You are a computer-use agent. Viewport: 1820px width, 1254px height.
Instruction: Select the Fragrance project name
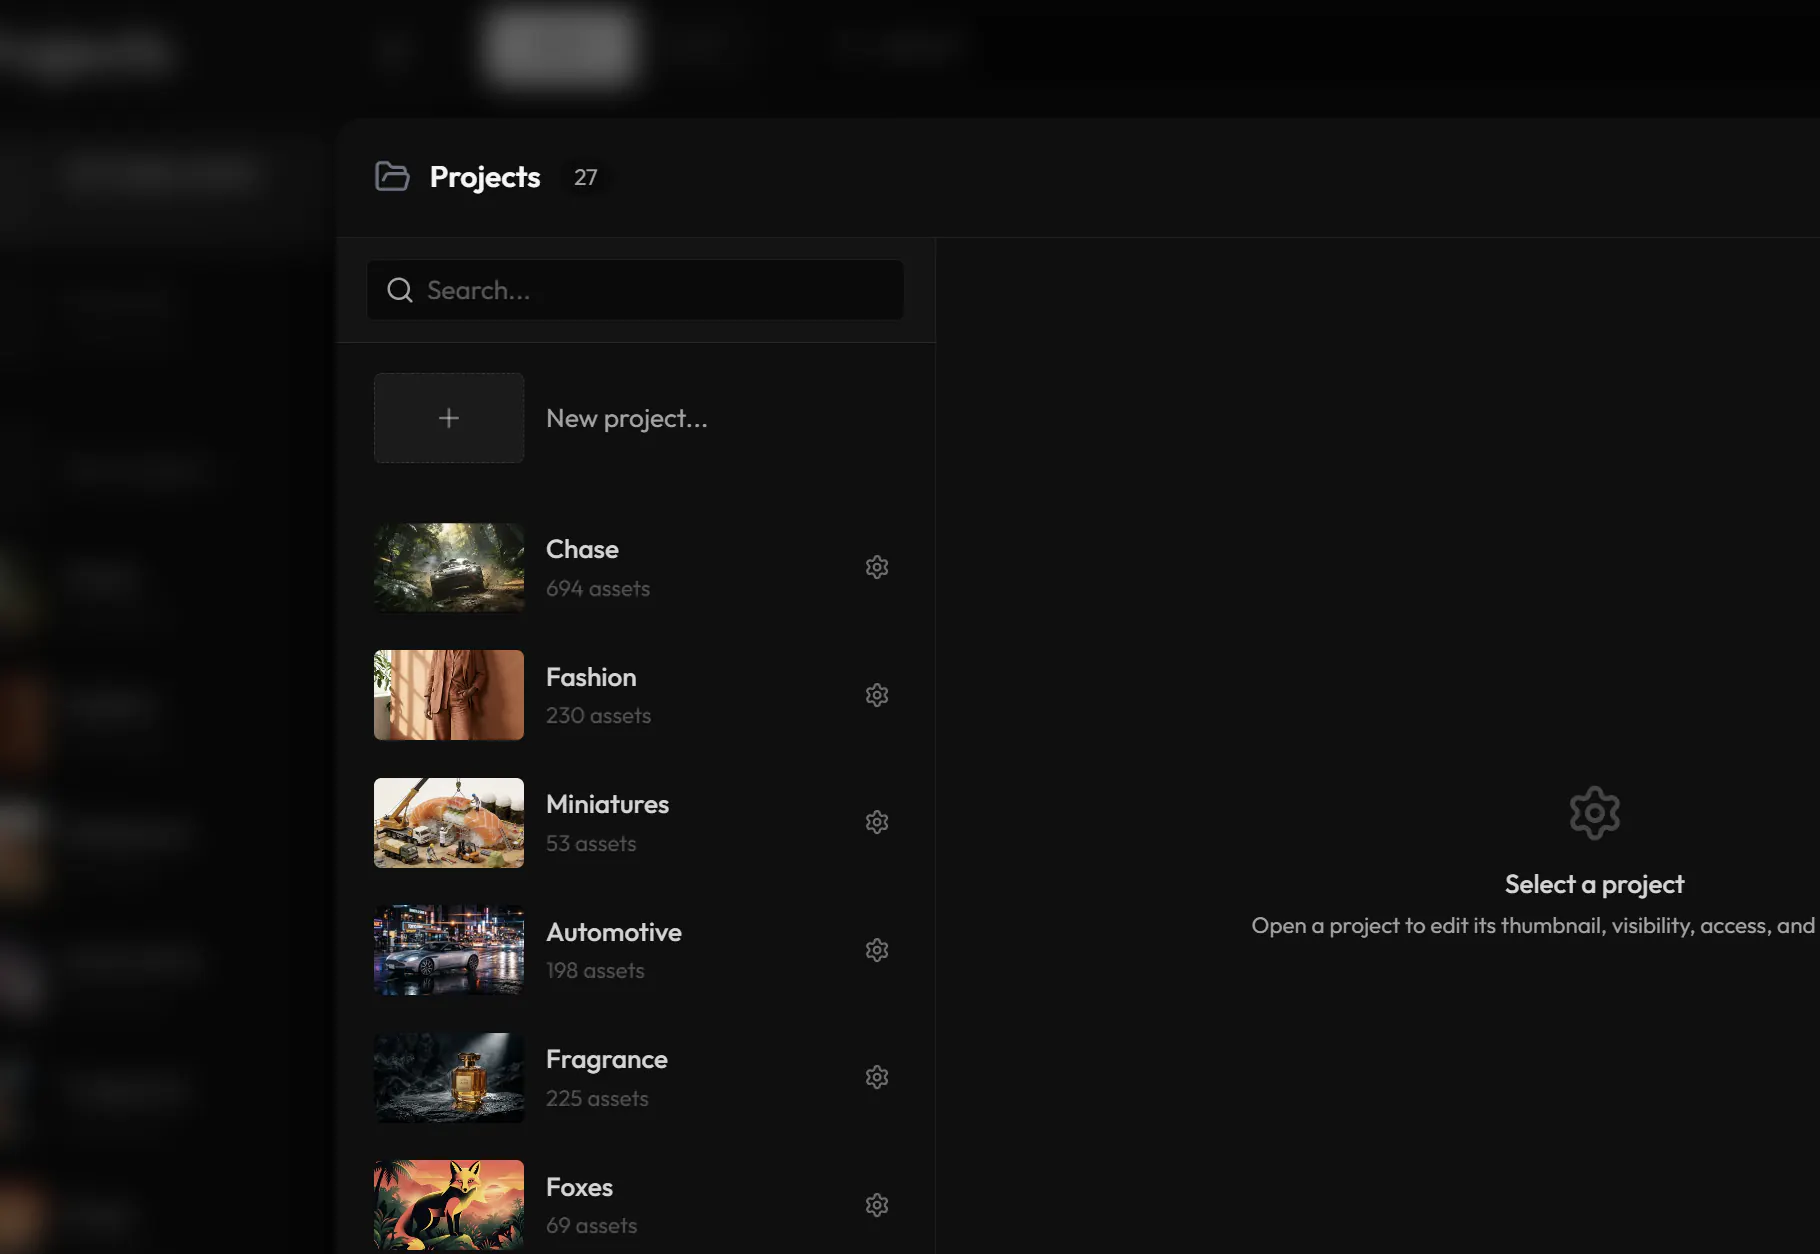click(x=607, y=1059)
